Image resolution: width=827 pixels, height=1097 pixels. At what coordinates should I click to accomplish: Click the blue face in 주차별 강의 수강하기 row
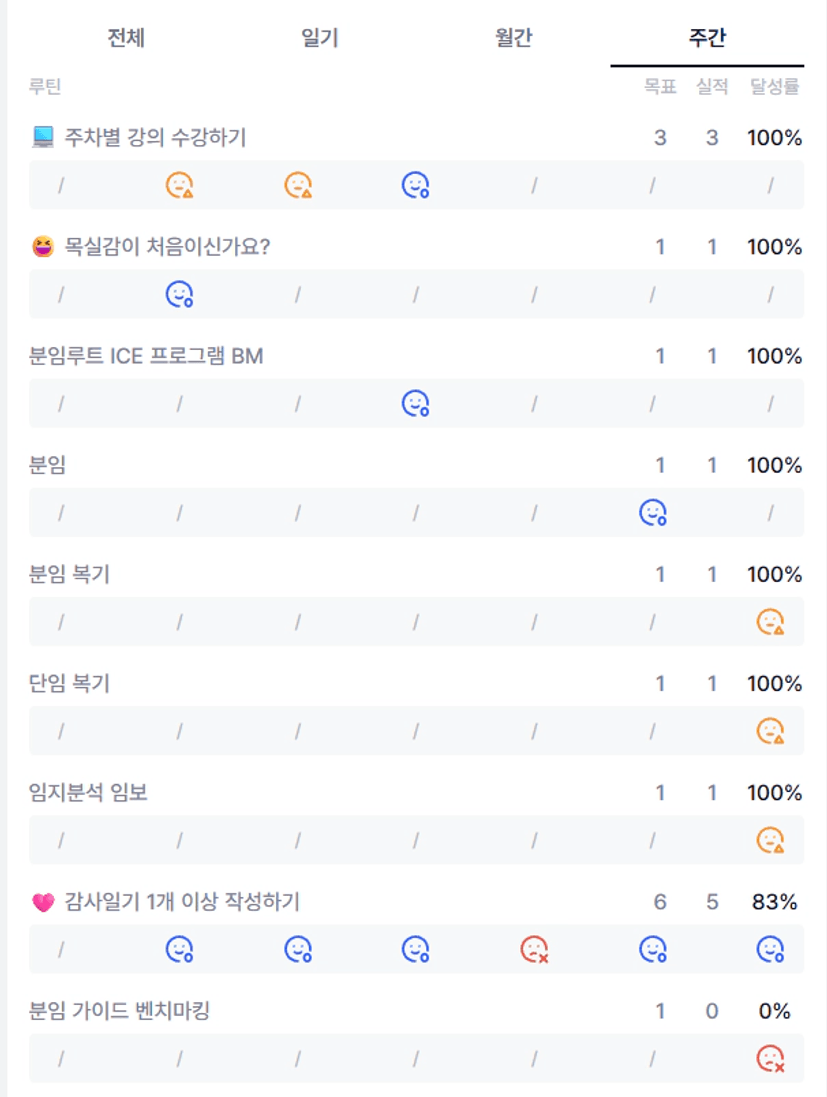(415, 185)
